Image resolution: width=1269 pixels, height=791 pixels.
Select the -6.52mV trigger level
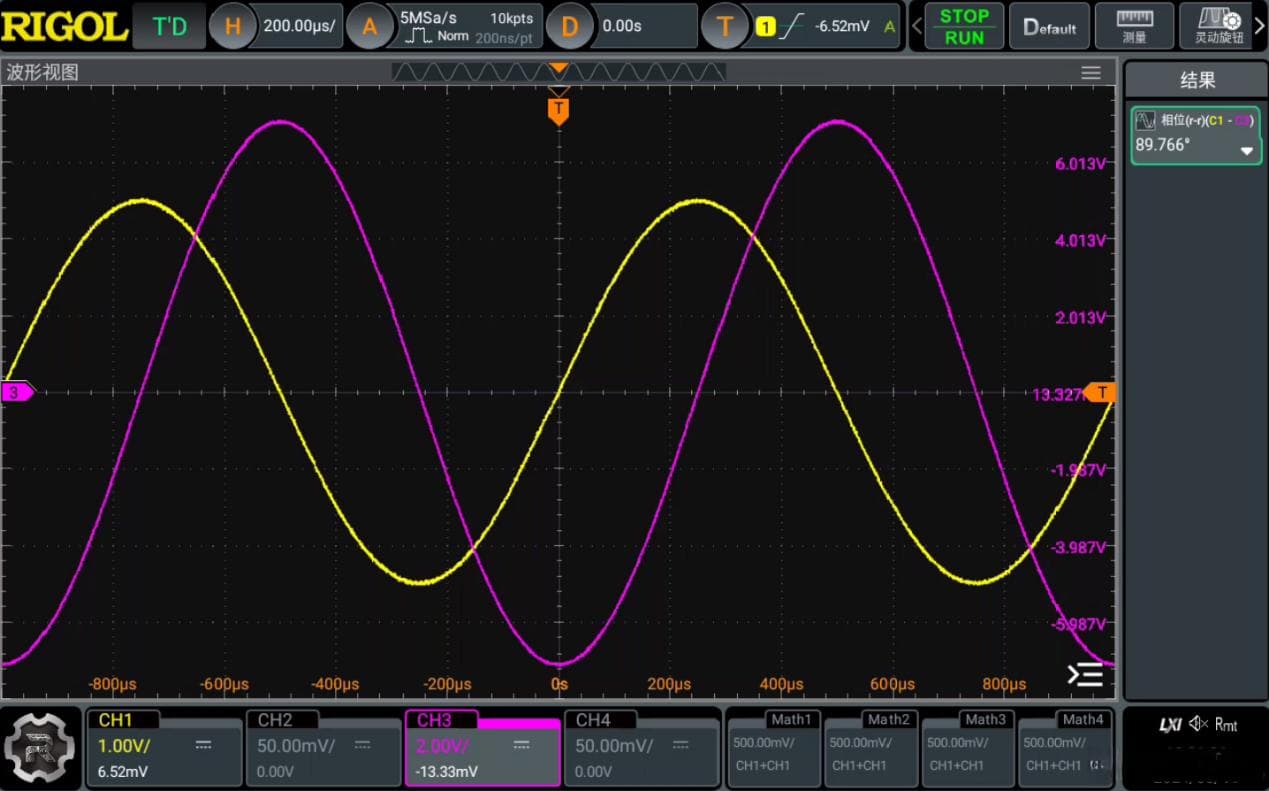tap(842, 27)
